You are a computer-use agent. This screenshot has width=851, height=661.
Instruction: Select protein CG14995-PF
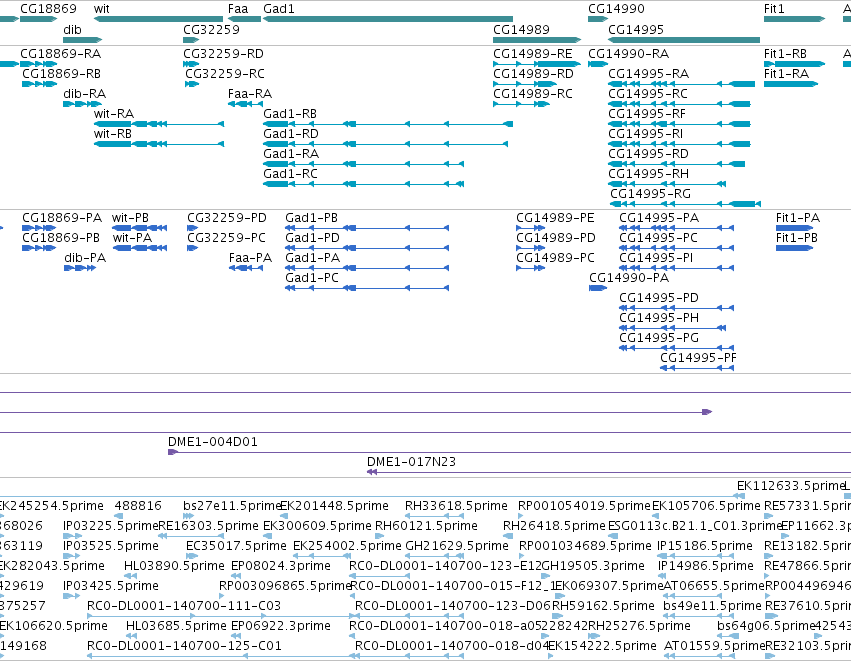(697, 368)
